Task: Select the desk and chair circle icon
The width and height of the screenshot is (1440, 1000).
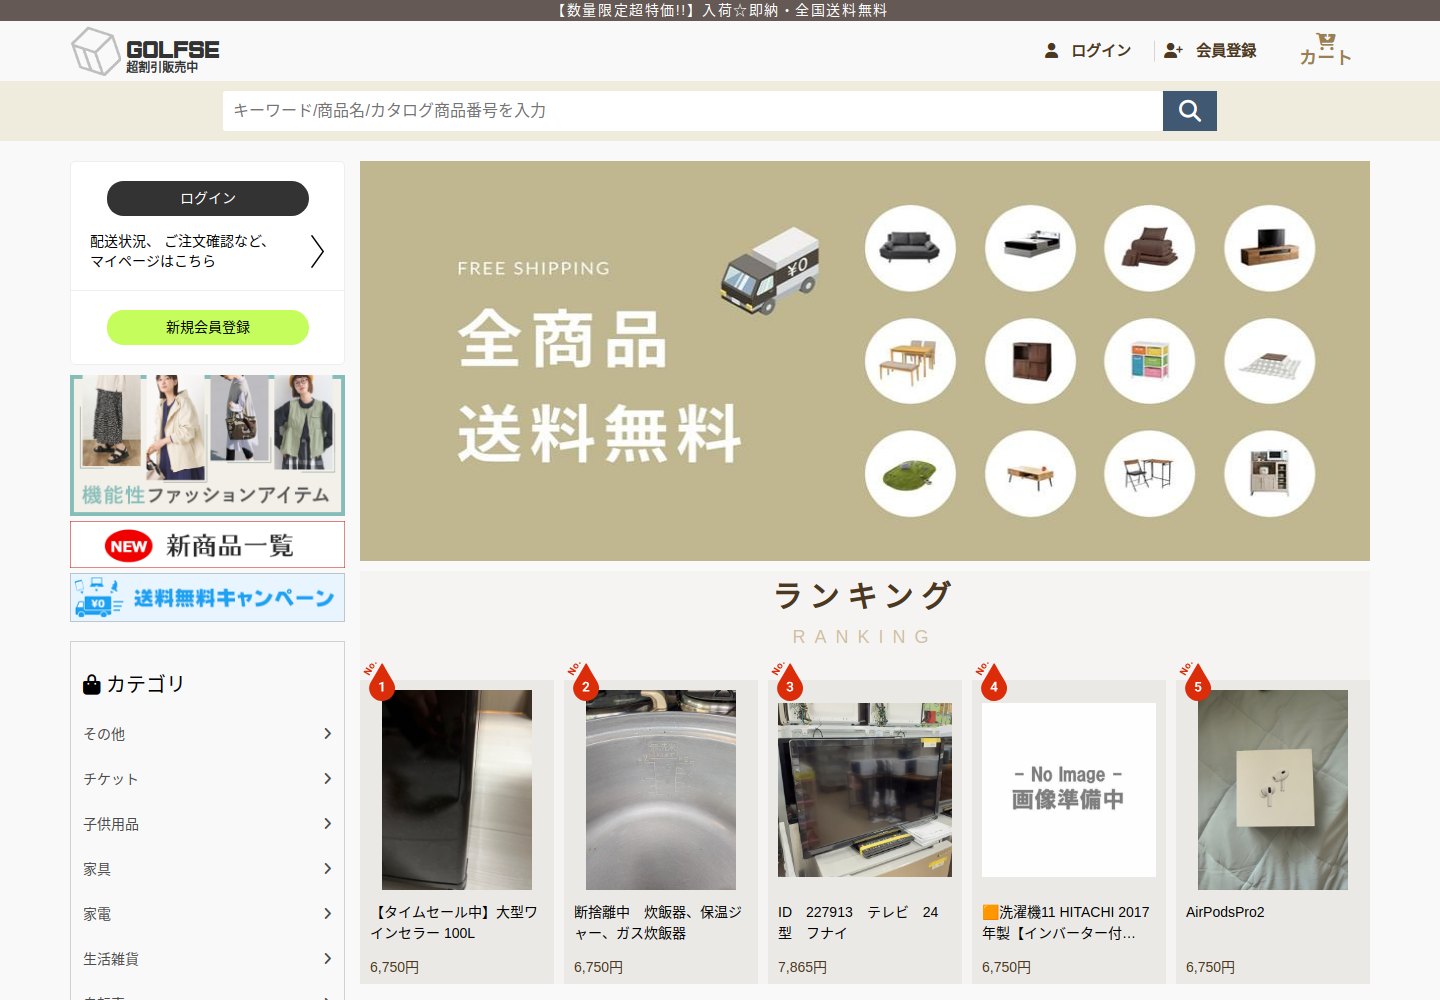Action: click(1150, 474)
